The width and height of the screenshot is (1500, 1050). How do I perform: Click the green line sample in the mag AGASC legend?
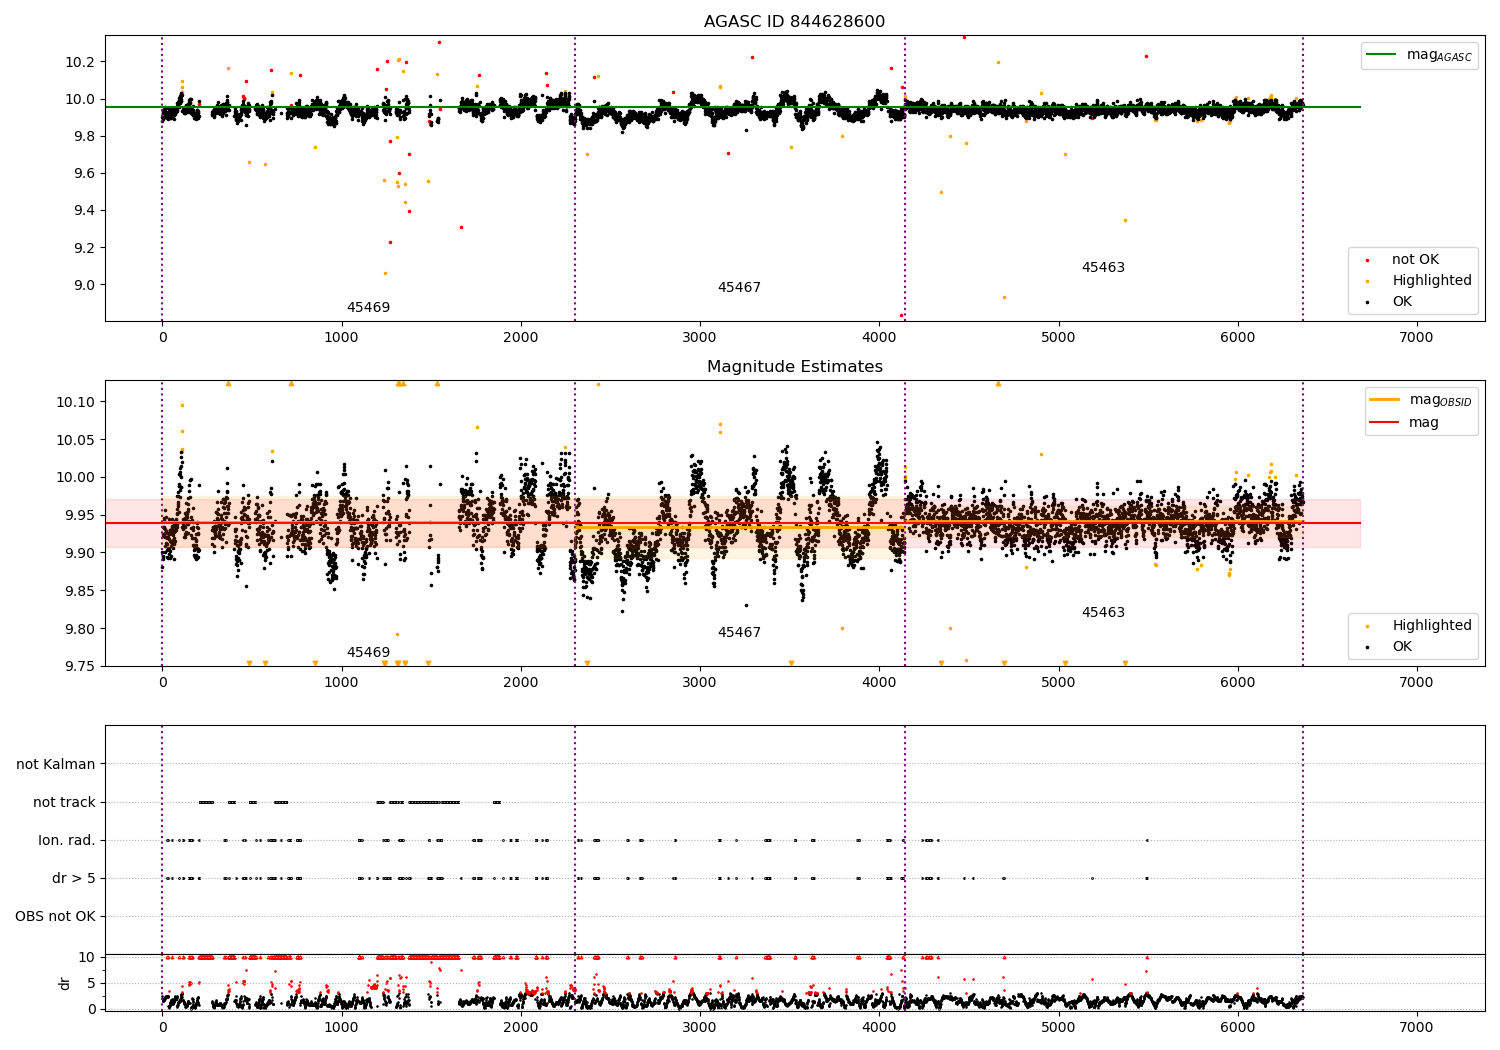tap(1381, 55)
